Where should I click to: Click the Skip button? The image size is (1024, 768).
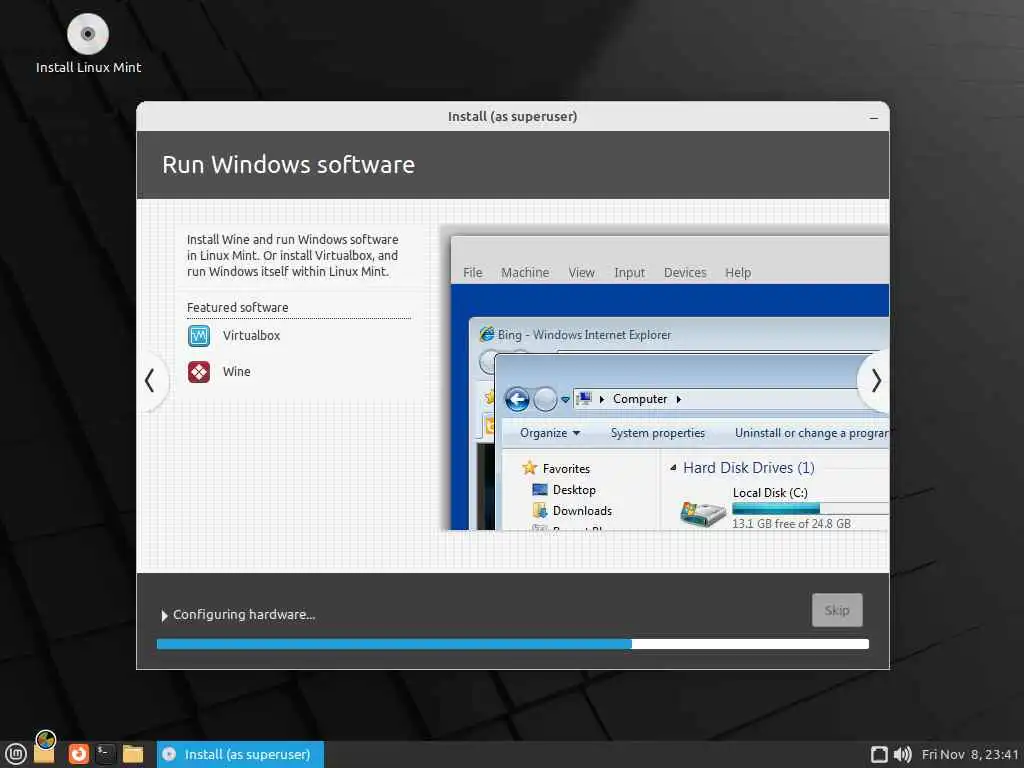point(837,610)
